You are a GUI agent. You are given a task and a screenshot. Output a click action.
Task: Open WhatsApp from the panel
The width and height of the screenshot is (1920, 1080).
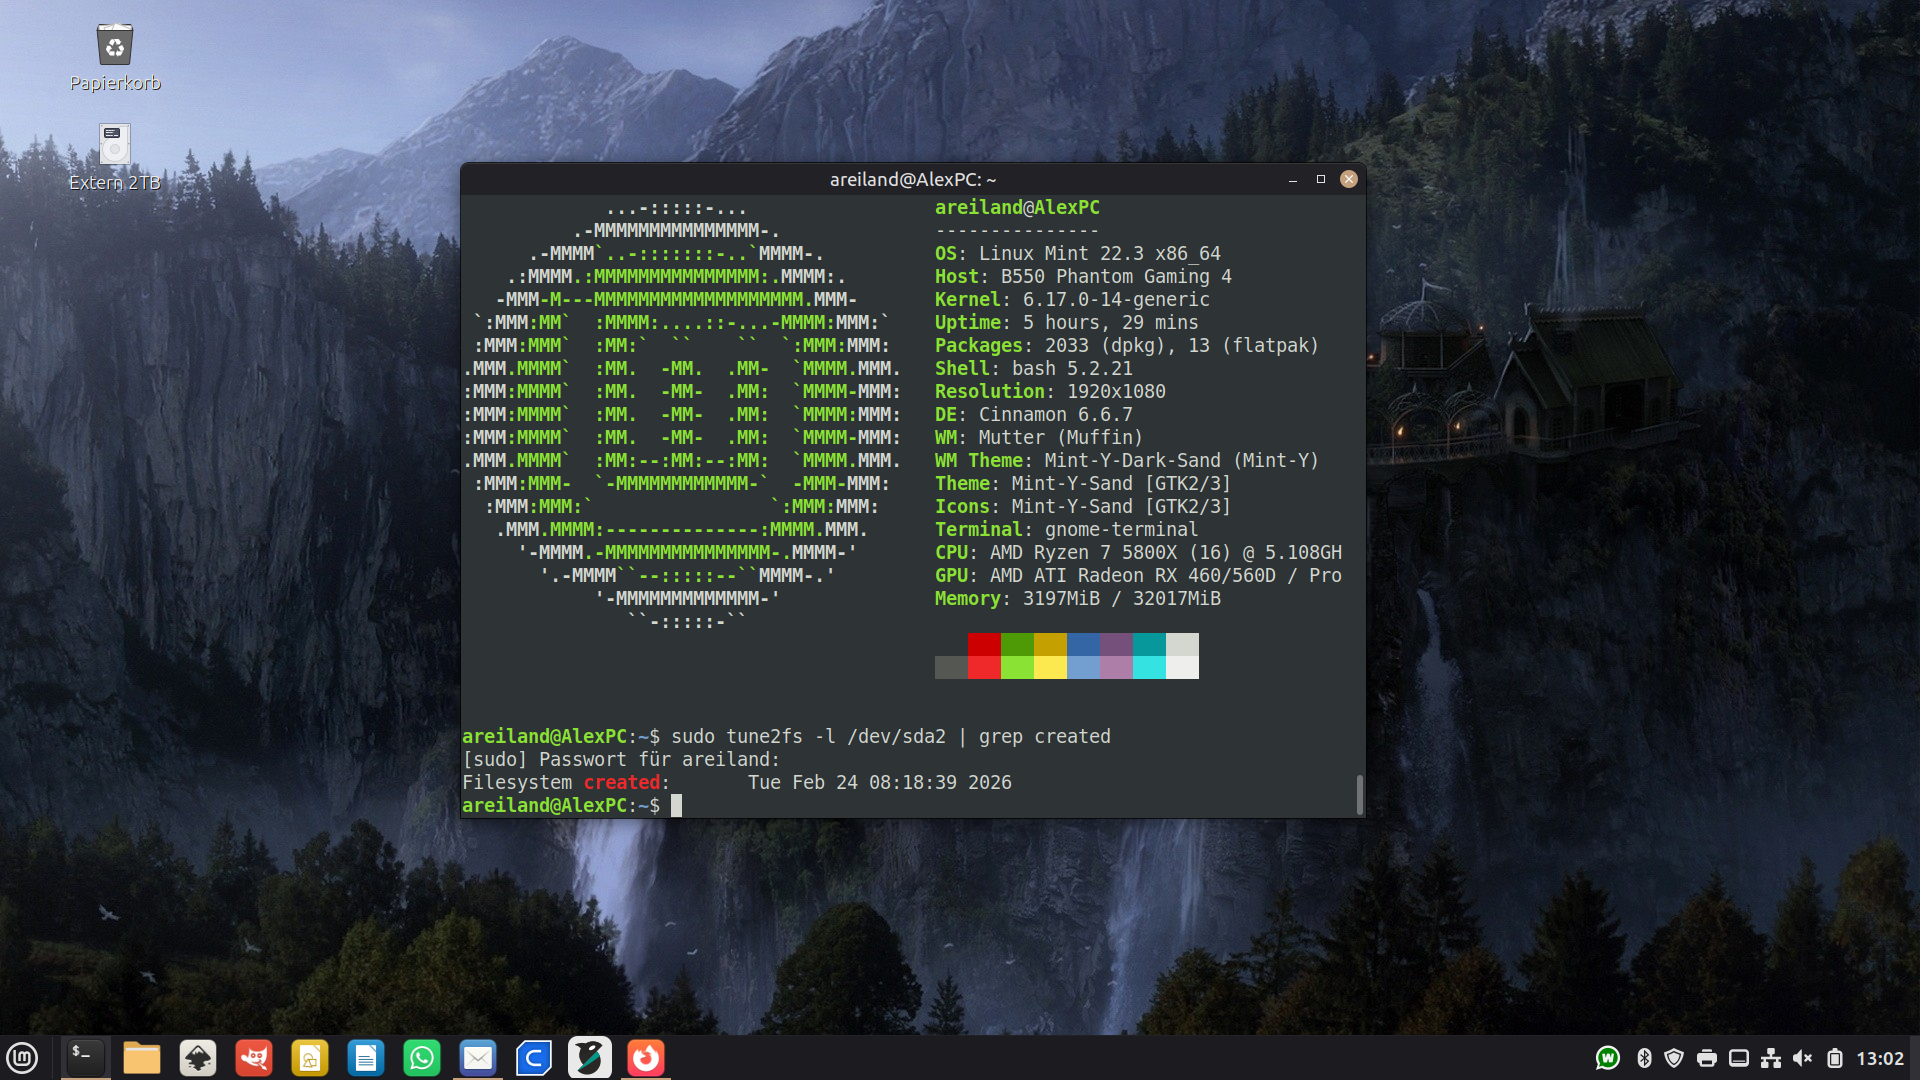(x=422, y=1058)
